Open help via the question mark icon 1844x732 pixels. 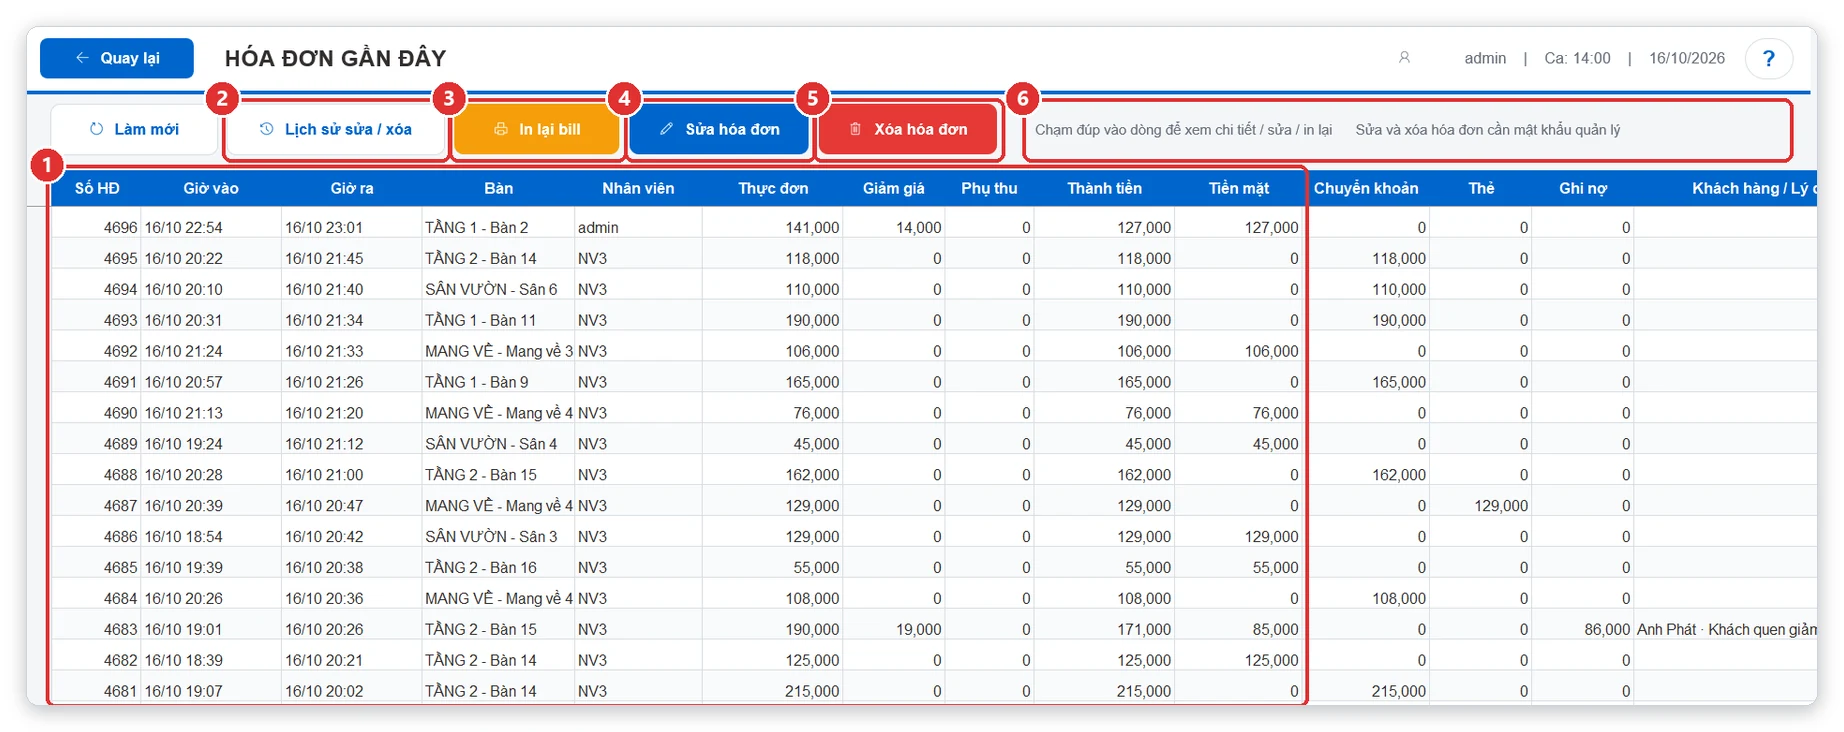1768,58
